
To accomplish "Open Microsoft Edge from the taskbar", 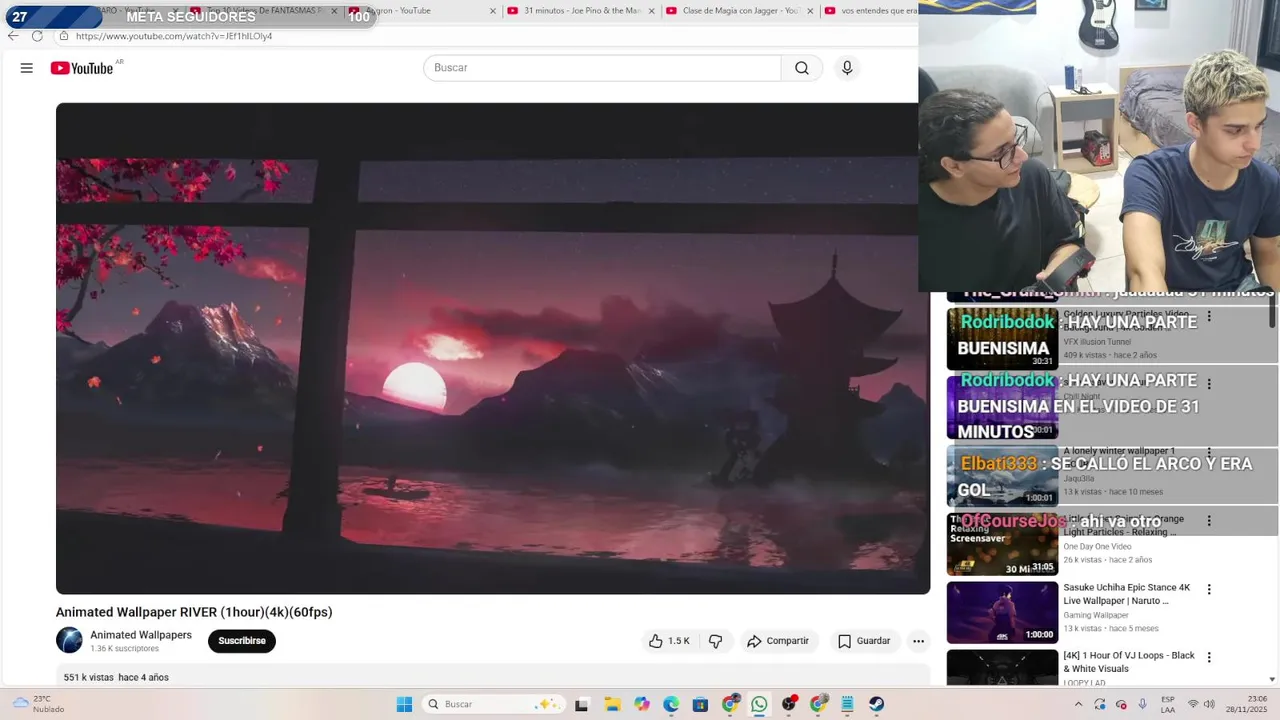I will coord(671,704).
